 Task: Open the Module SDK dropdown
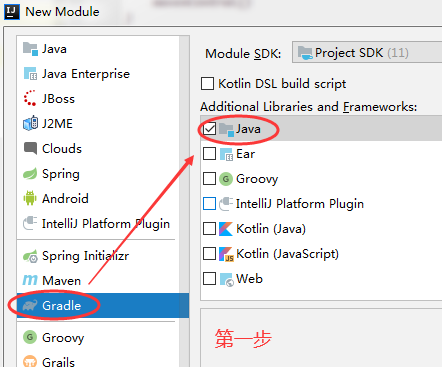(x=367, y=52)
